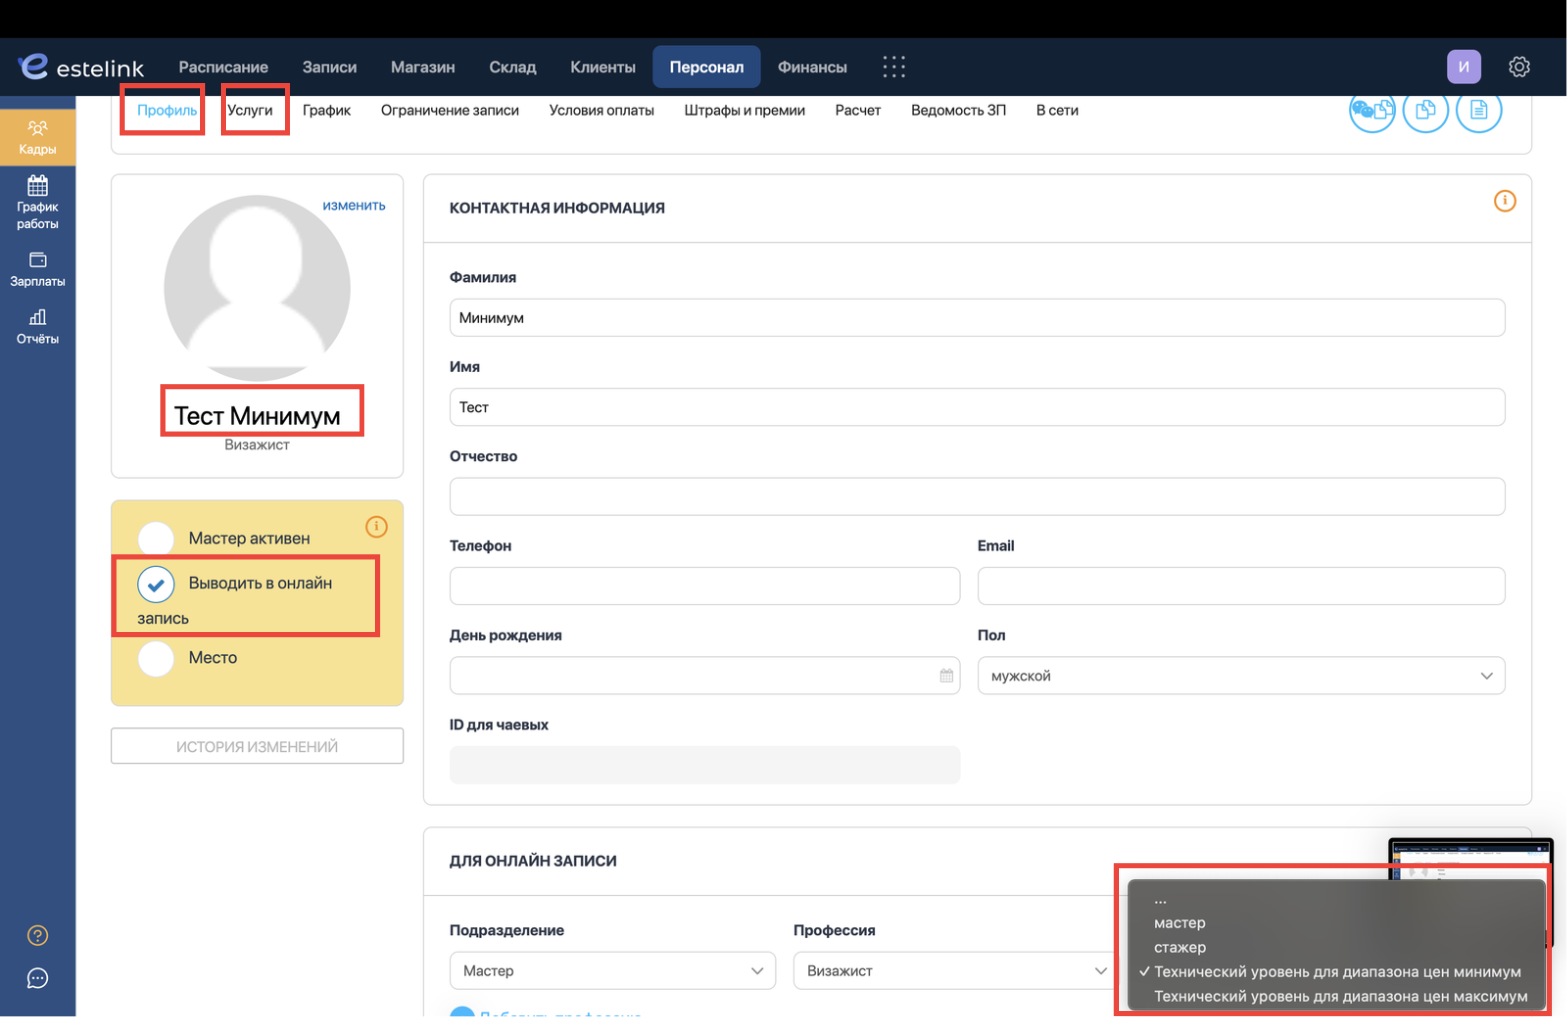
Task: Expand the Подразделение dropdown
Action: point(612,971)
